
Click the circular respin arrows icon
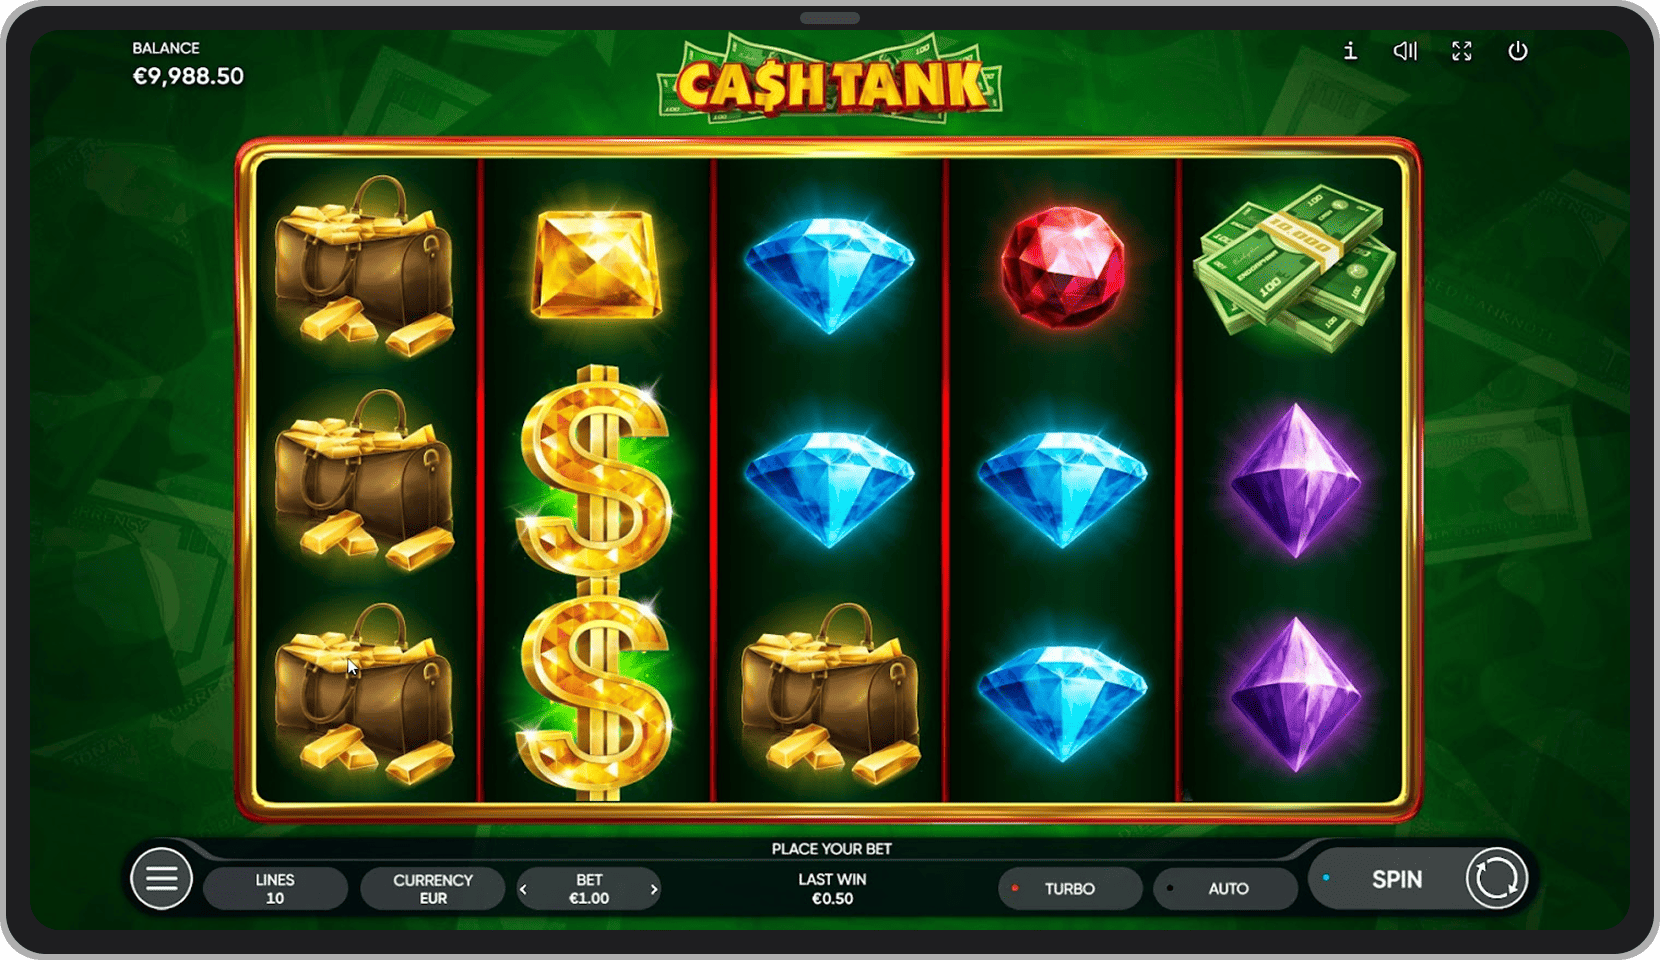coord(1496,879)
